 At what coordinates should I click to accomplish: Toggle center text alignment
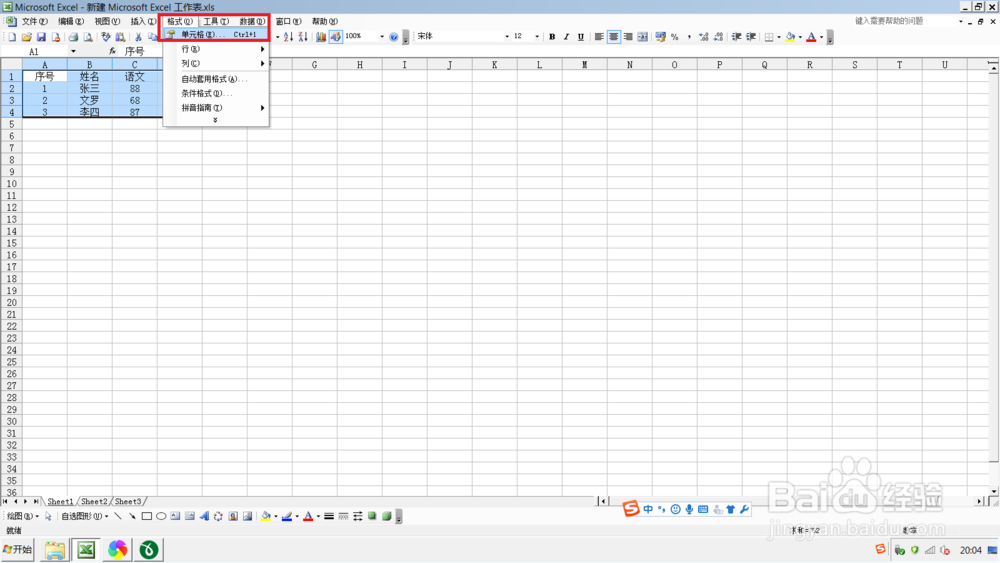pyautogui.click(x=614, y=37)
